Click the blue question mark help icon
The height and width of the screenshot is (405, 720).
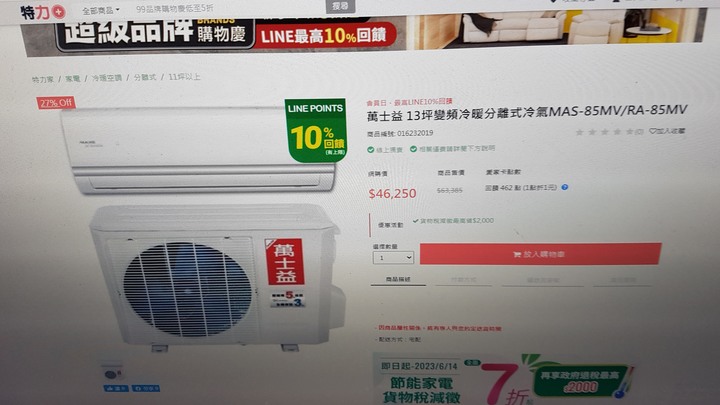(x=565, y=187)
